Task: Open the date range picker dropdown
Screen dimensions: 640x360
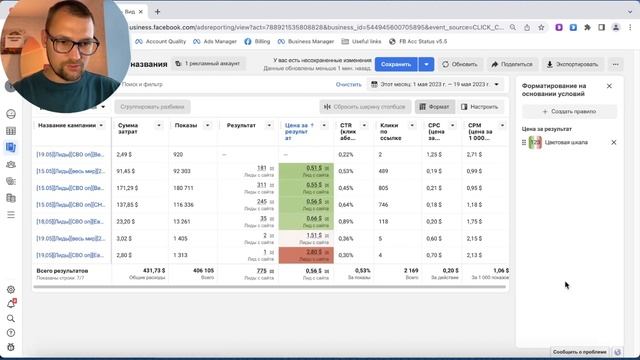Action: tap(435, 84)
